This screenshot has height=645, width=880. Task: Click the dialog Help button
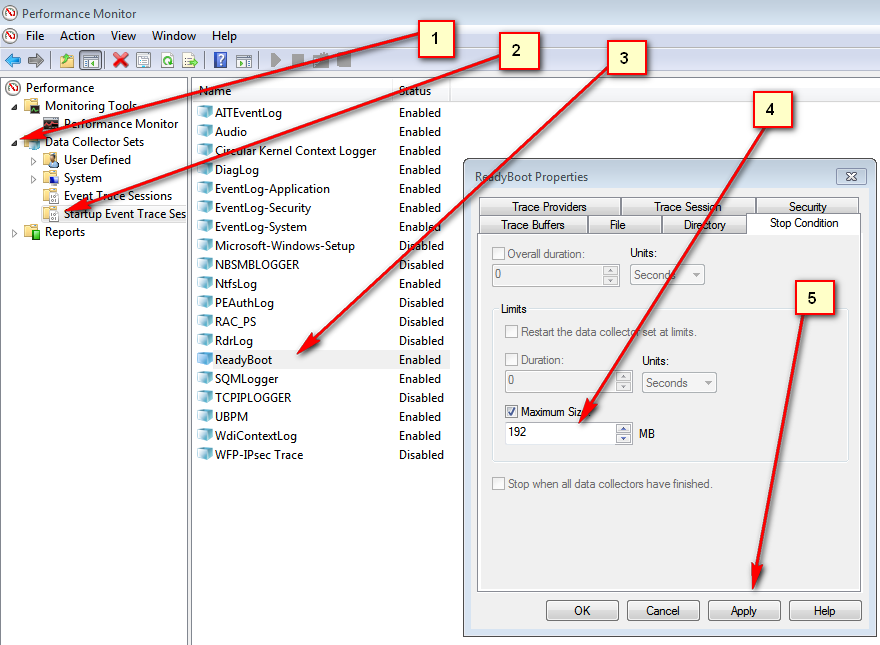824,610
